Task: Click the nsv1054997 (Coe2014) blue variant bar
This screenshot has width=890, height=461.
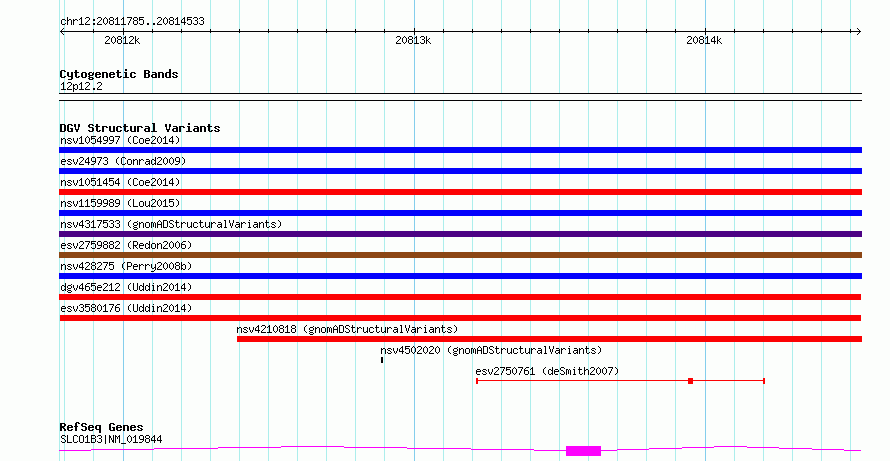Action: [x=460, y=150]
